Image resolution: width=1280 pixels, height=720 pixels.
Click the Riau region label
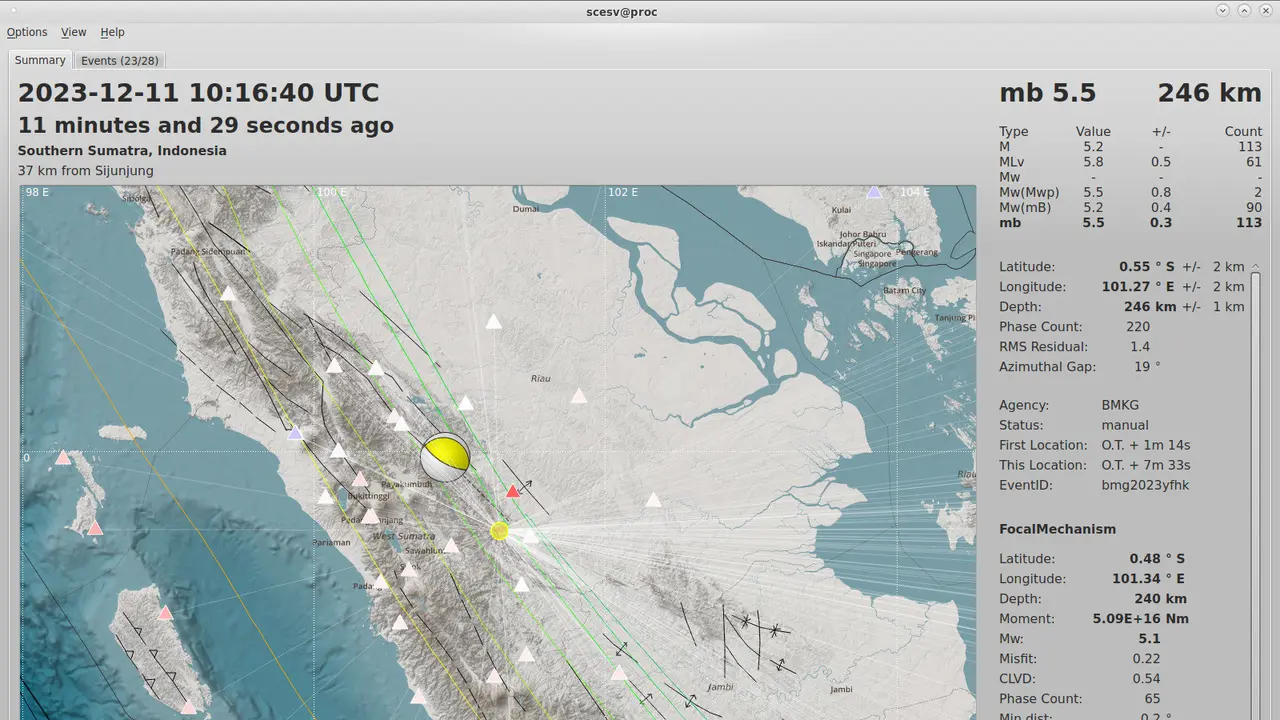(x=541, y=379)
